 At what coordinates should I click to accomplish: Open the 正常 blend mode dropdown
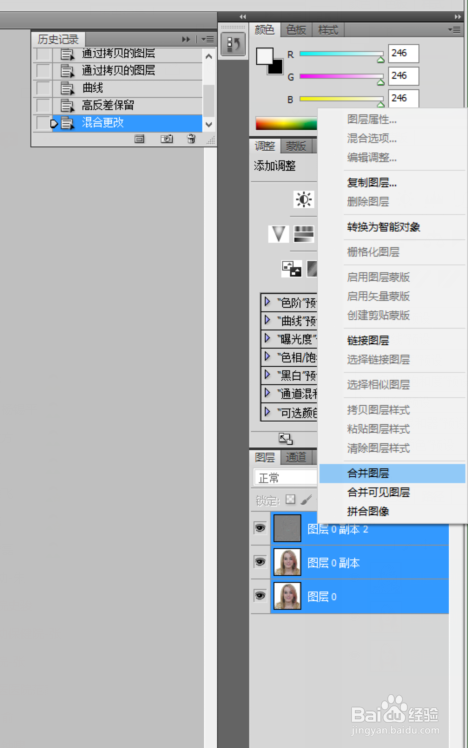(285, 478)
